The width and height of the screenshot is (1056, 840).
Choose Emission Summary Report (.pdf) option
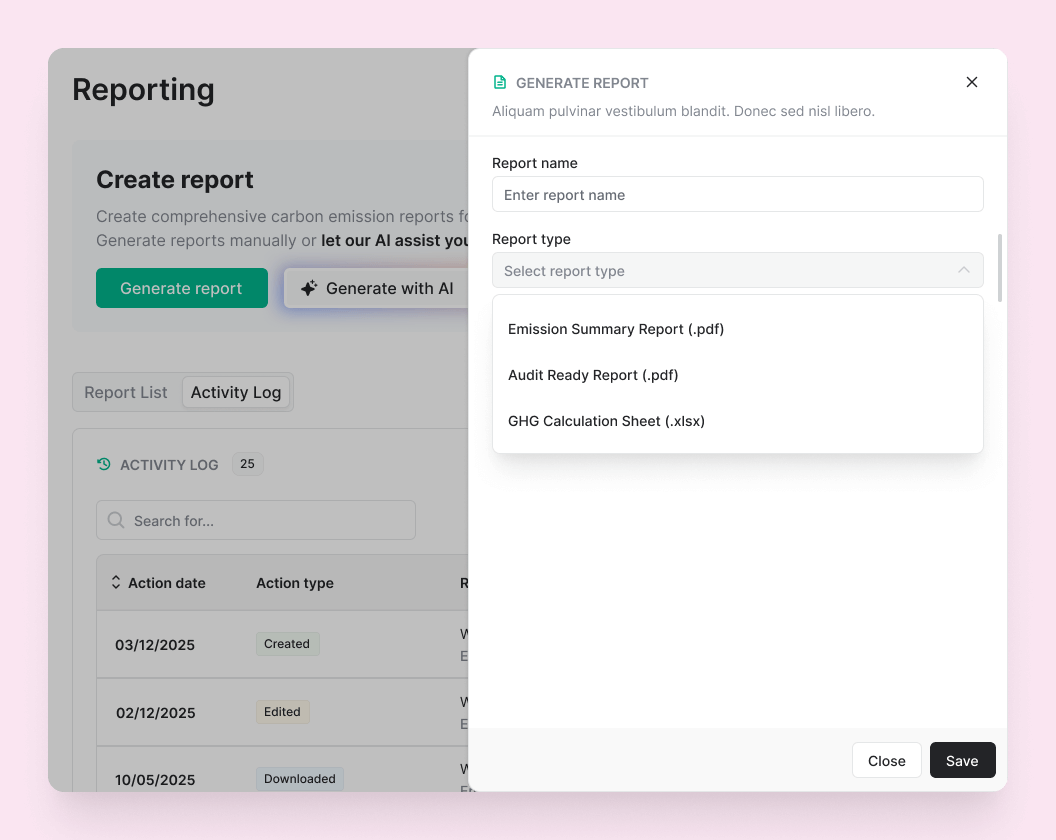coord(737,329)
